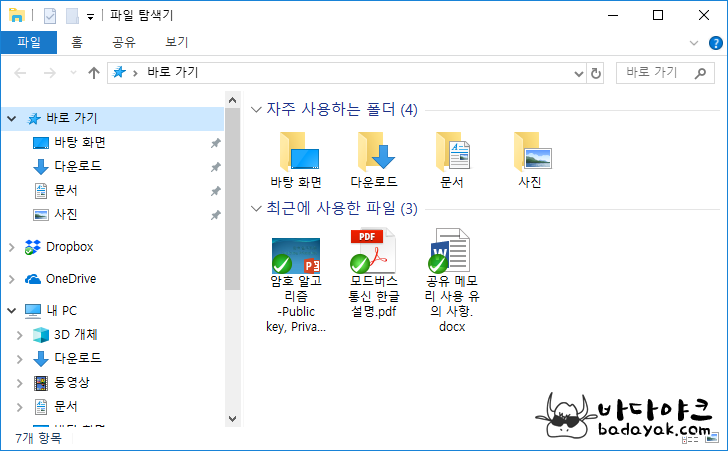Click the new folder icon in quick access toolbar
The width and height of the screenshot is (728, 451).
(72, 16)
